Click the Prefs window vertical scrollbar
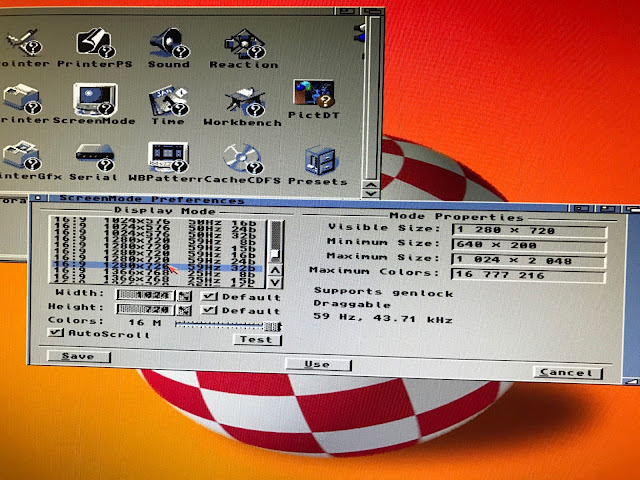The image size is (640, 480). click(371, 98)
